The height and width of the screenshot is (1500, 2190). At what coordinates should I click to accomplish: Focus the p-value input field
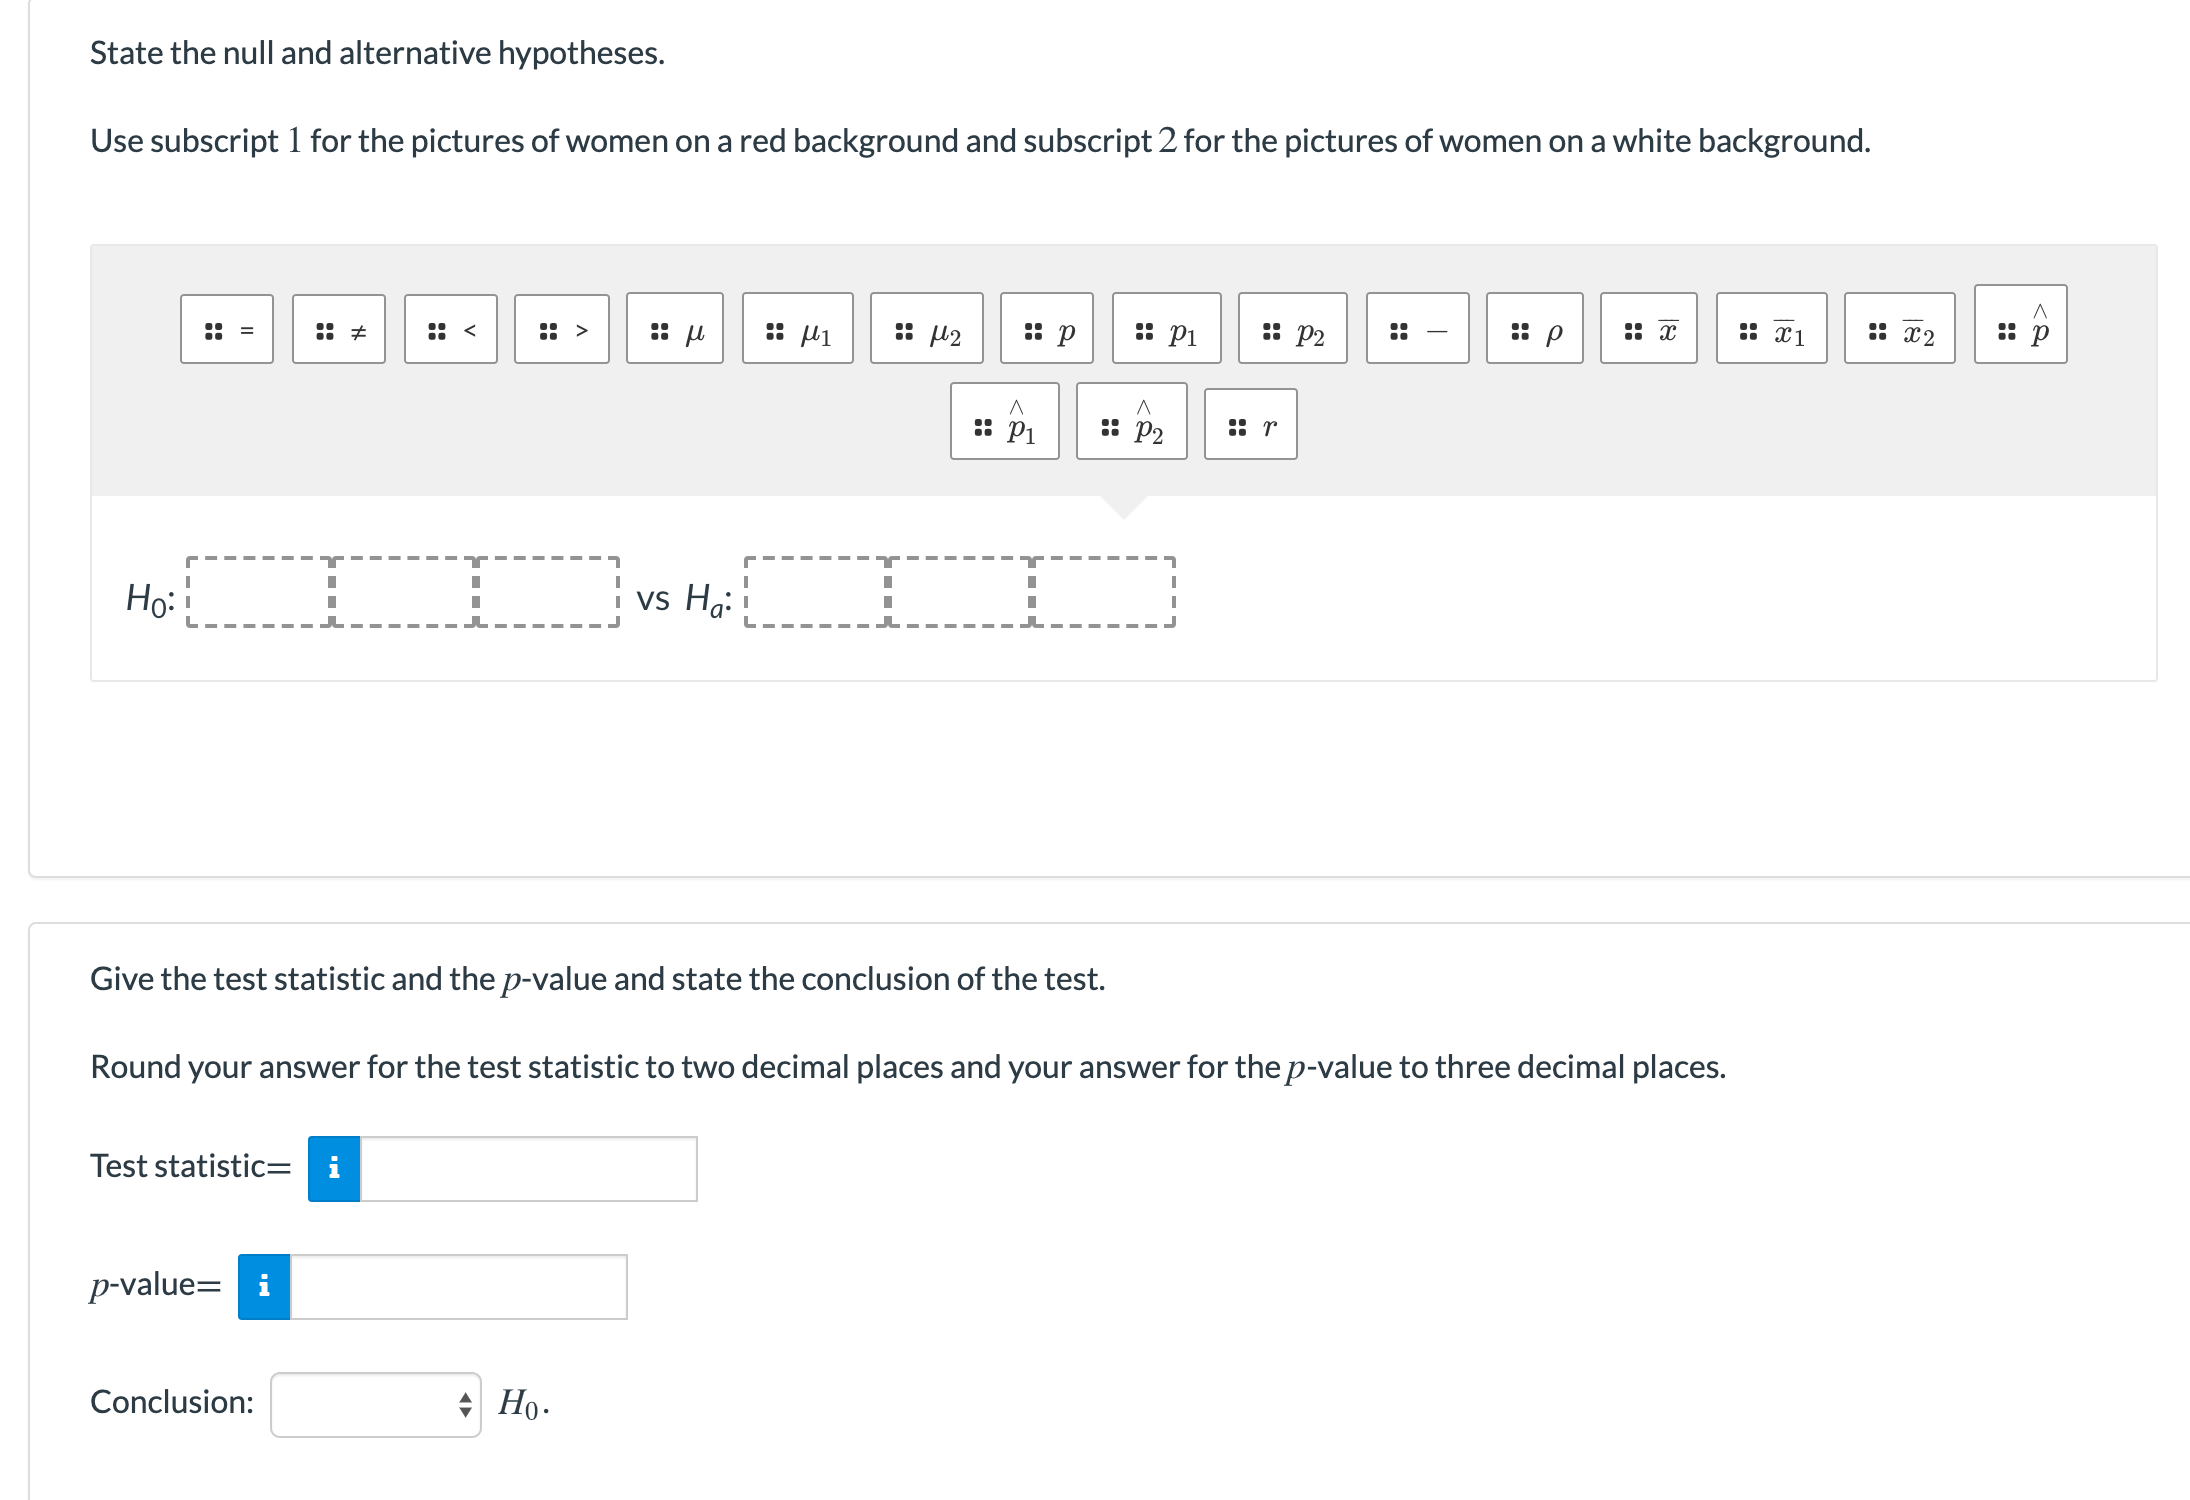coord(459,1287)
